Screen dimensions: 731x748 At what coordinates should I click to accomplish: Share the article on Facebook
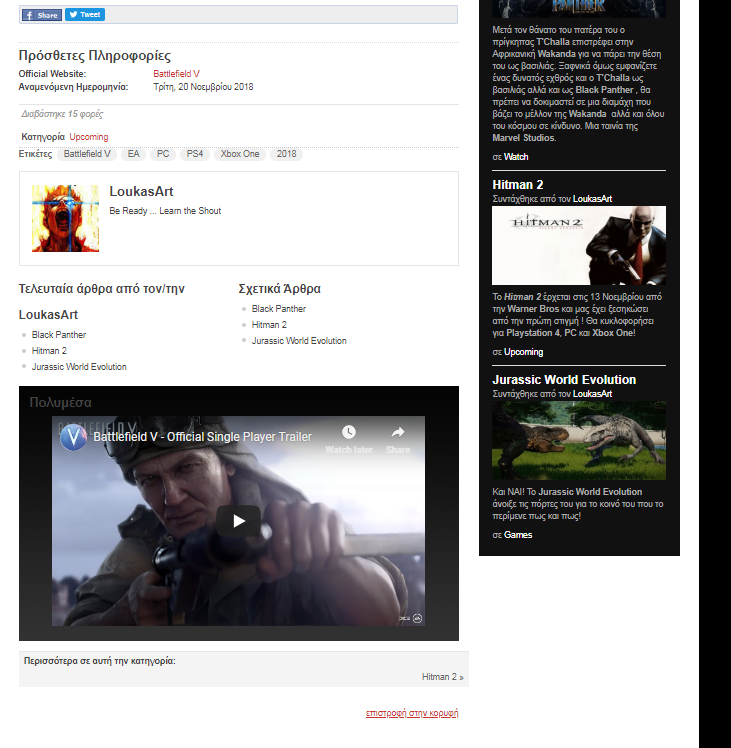click(x=42, y=15)
